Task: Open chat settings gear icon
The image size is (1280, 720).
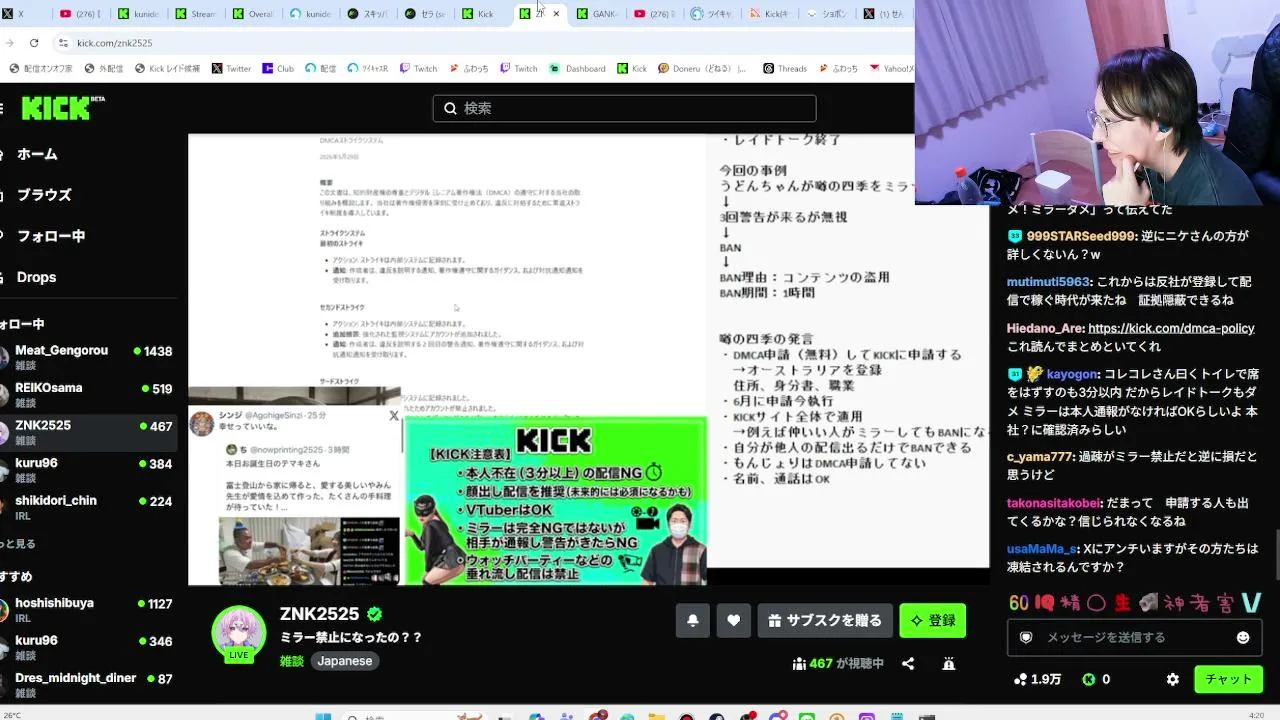Action: (x=1173, y=679)
